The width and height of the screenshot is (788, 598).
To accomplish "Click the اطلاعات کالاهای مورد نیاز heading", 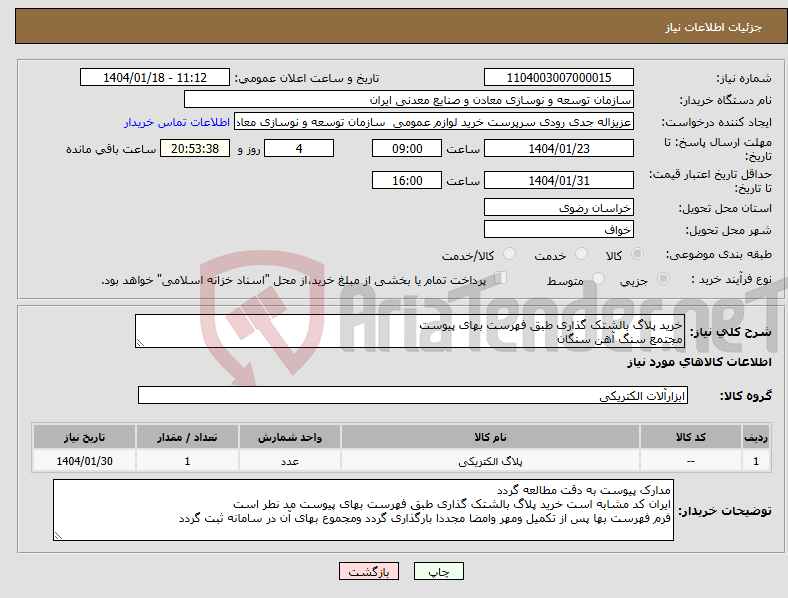I will pyautogui.click(x=699, y=362).
